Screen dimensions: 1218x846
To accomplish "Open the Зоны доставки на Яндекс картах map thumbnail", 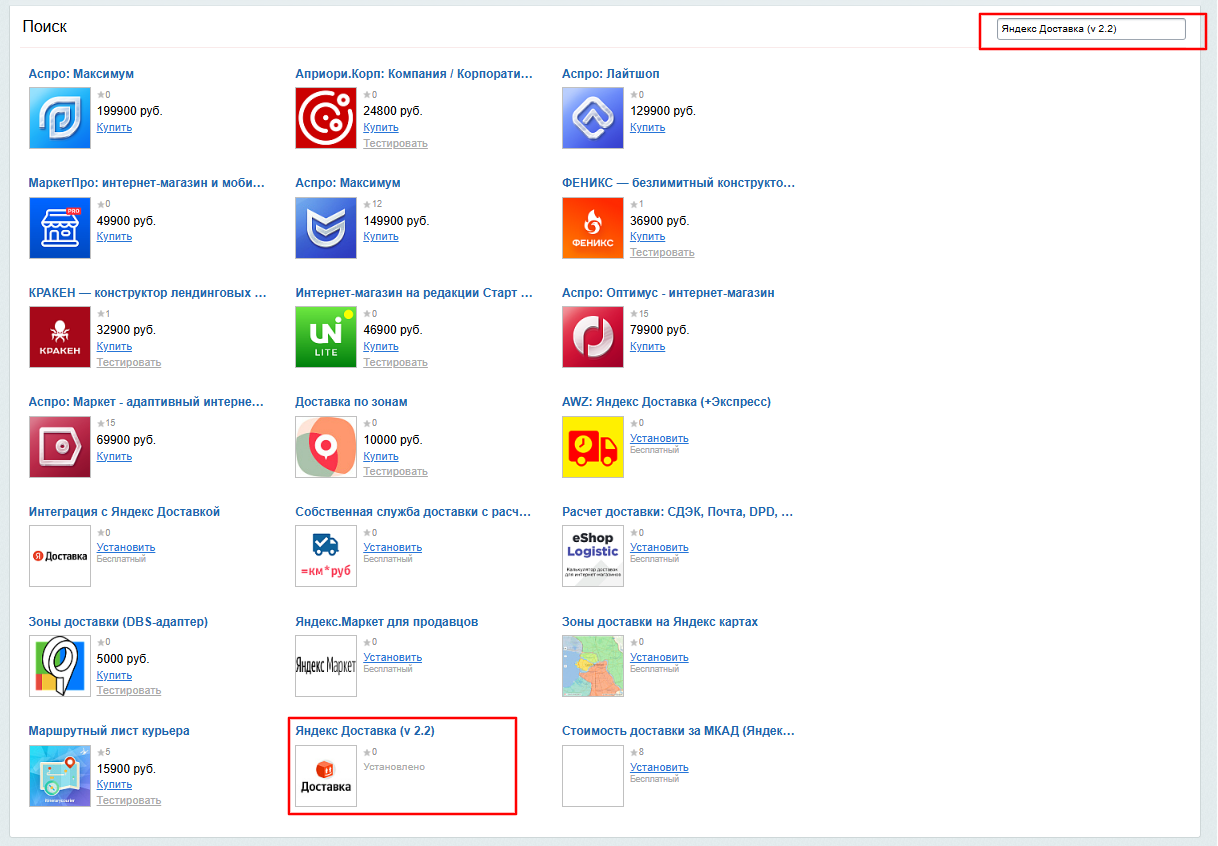I will coord(593,666).
